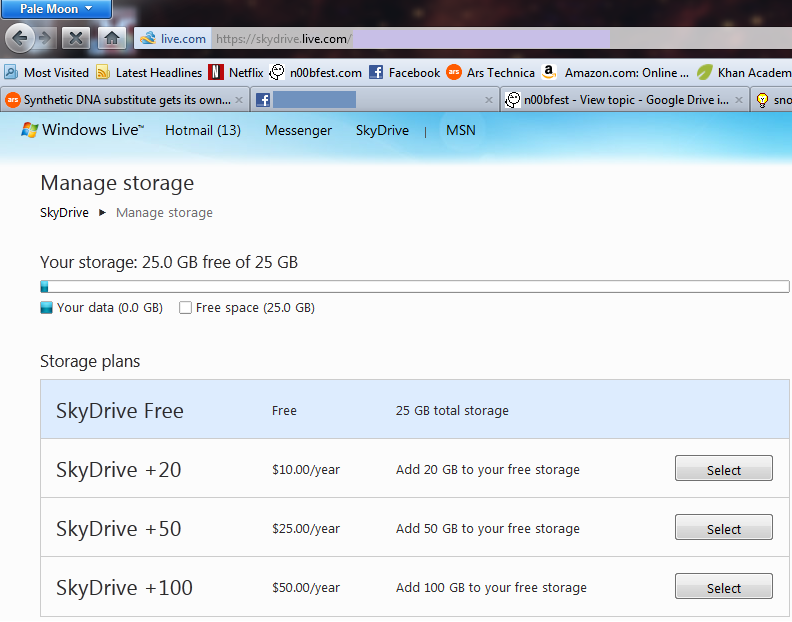Image resolution: width=792 pixels, height=622 pixels.
Task: Go back with the browser back arrow
Action: (19, 38)
